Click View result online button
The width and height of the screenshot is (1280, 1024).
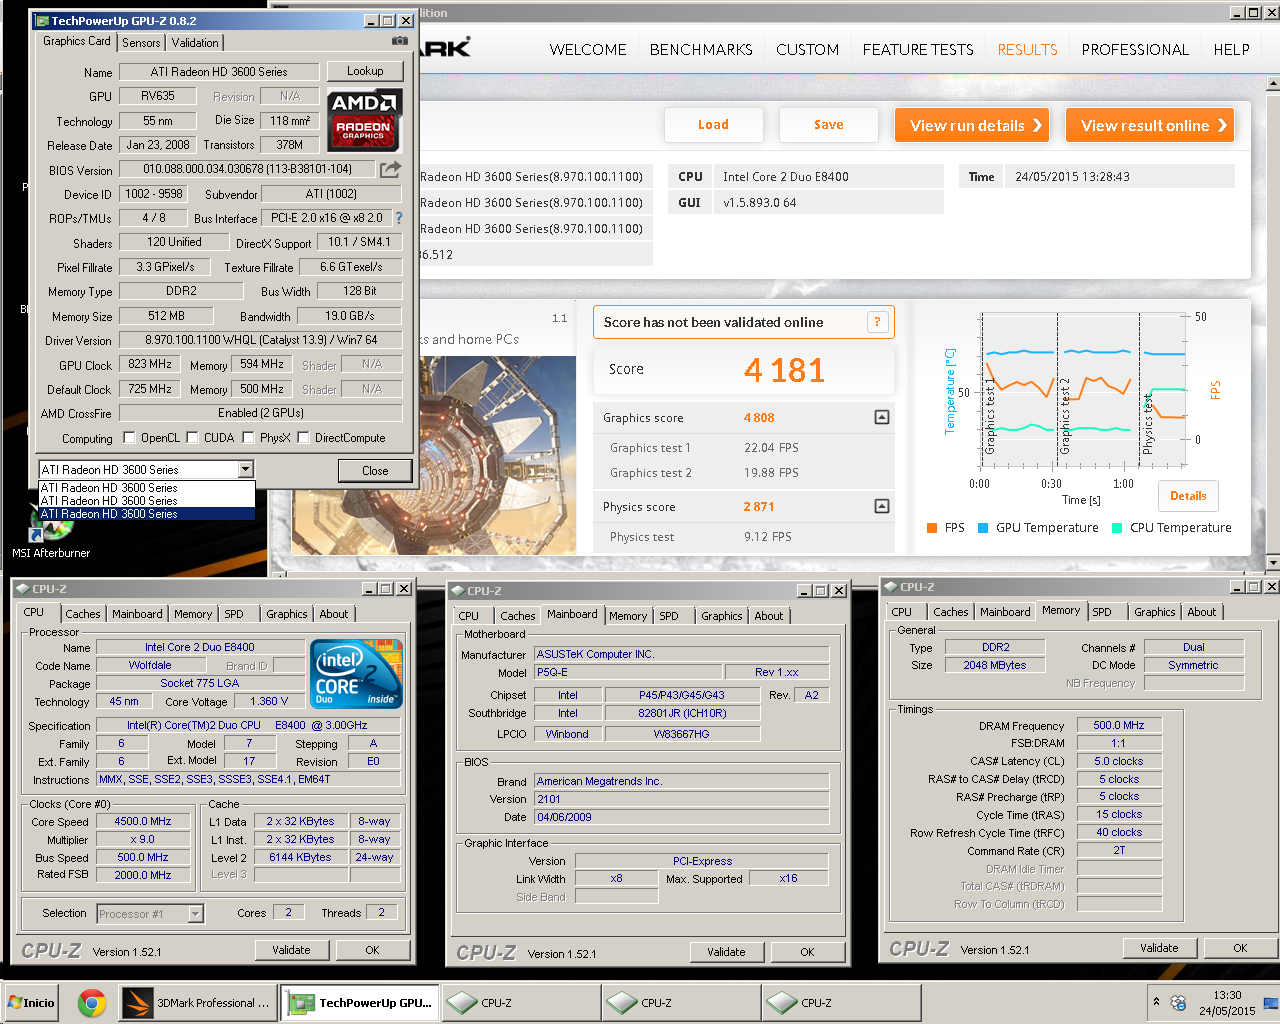(x=1150, y=125)
